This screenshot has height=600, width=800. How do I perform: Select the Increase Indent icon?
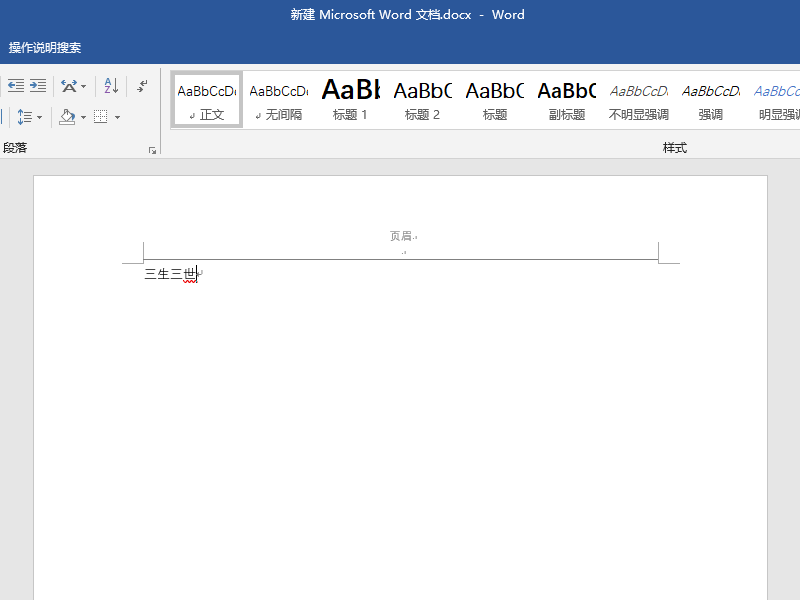(x=37, y=86)
